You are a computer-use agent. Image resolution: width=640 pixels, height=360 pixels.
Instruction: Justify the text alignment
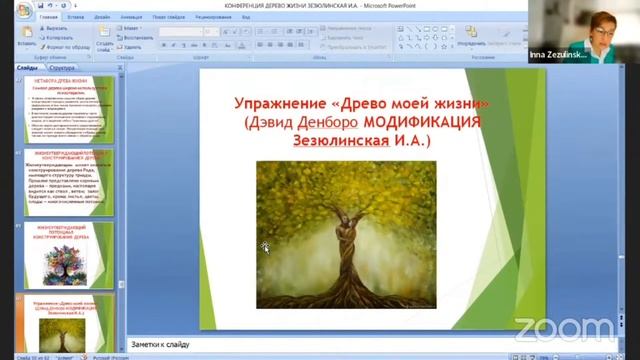[290, 45]
